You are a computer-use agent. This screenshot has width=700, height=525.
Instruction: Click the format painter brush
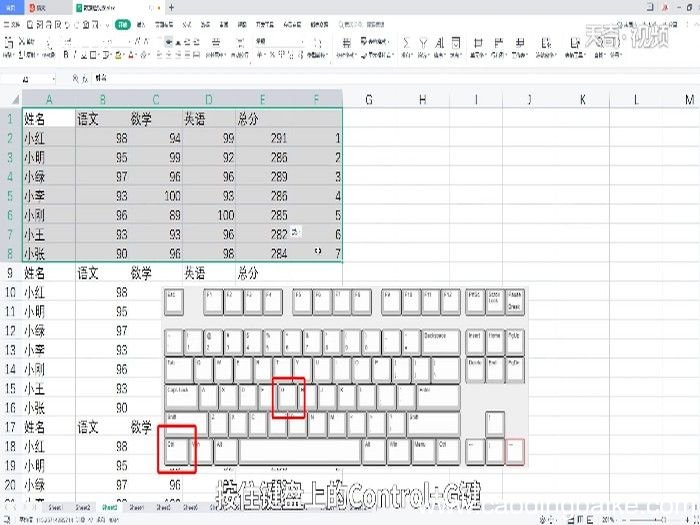coord(49,45)
